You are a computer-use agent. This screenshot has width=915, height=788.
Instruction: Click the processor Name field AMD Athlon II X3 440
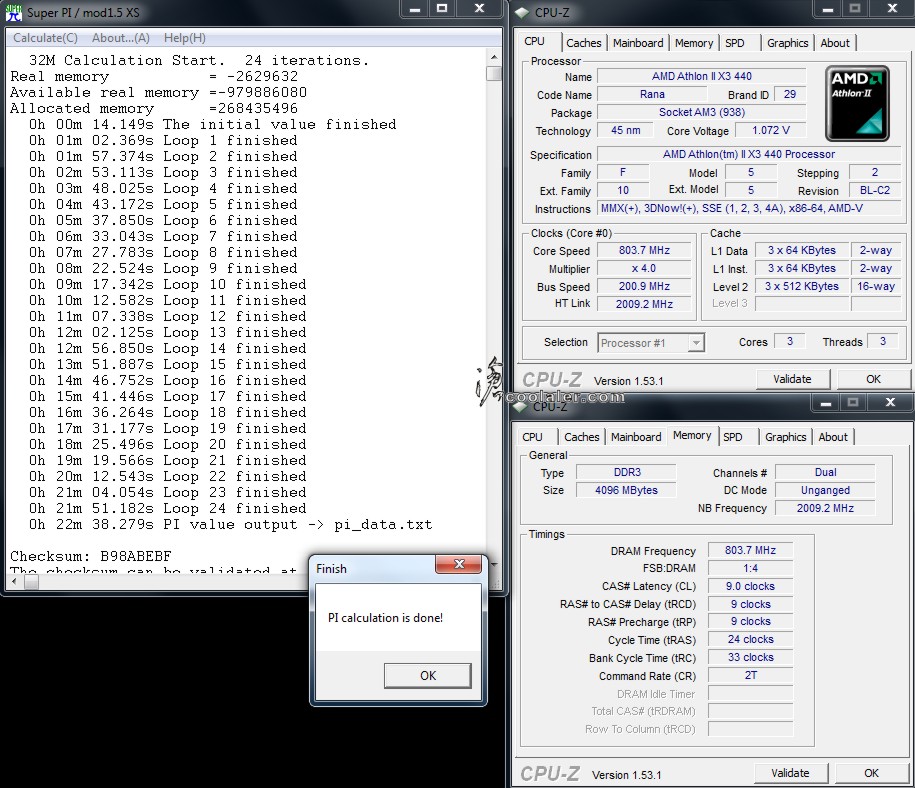(x=701, y=76)
